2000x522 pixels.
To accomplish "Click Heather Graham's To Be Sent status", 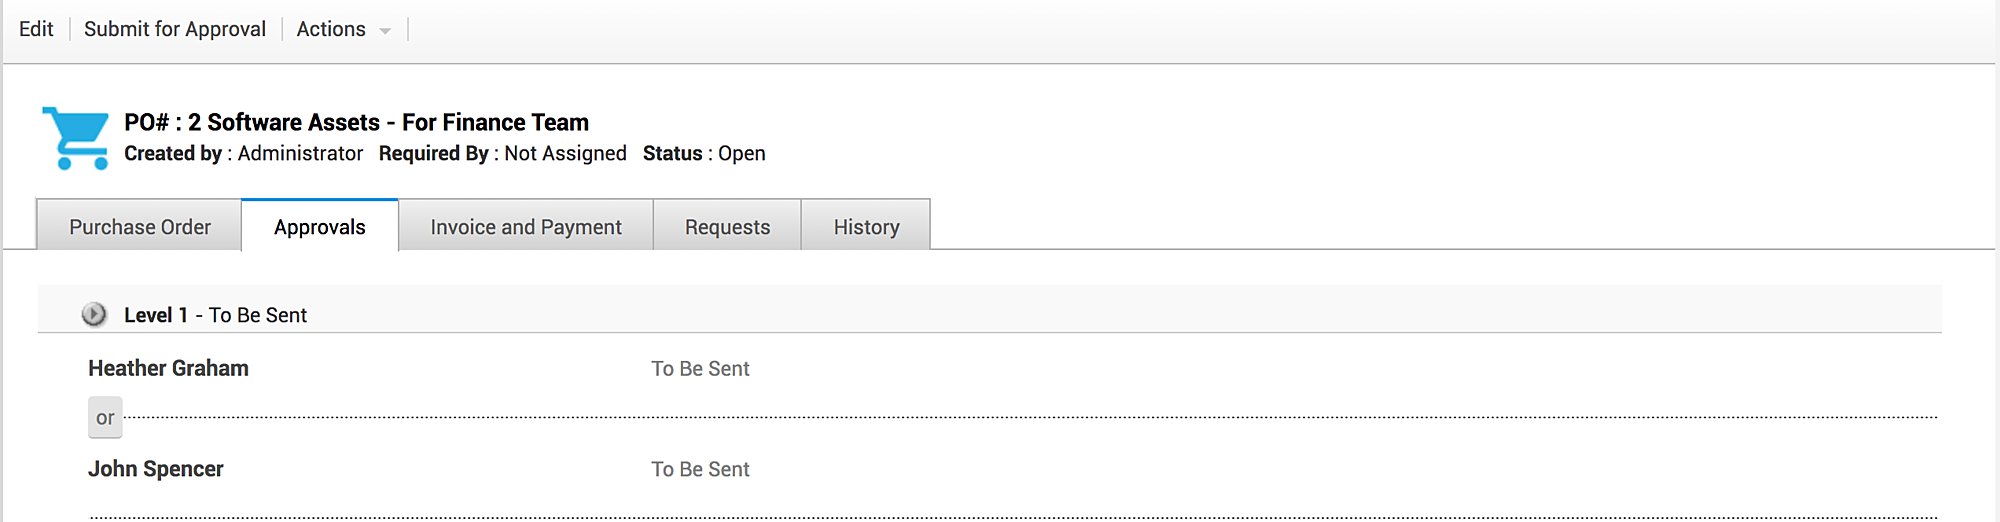I will click(700, 369).
